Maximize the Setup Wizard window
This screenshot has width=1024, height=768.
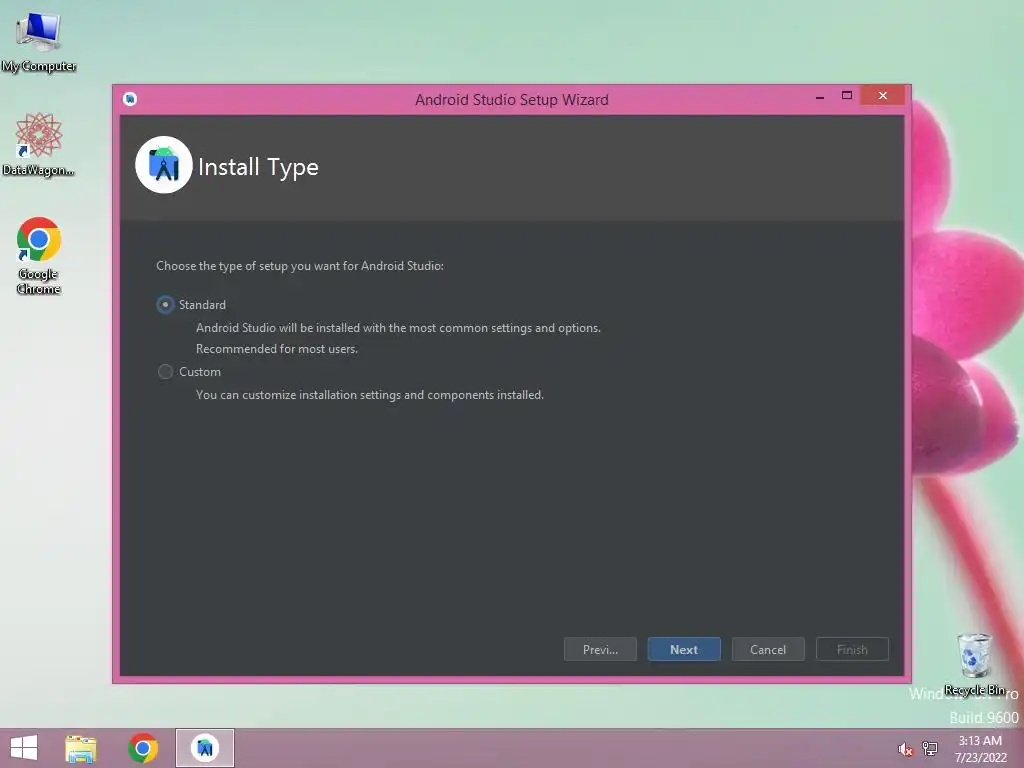pyautogui.click(x=847, y=95)
